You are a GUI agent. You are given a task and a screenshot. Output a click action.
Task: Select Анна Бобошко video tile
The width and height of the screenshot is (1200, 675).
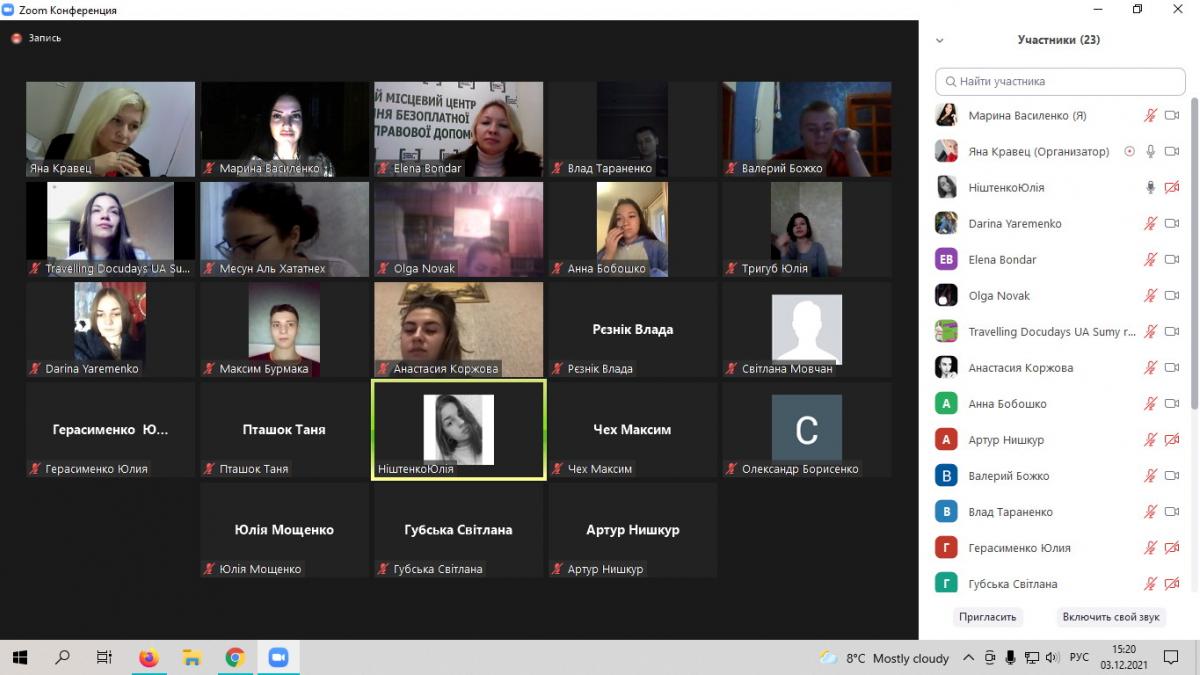[x=633, y=229]
